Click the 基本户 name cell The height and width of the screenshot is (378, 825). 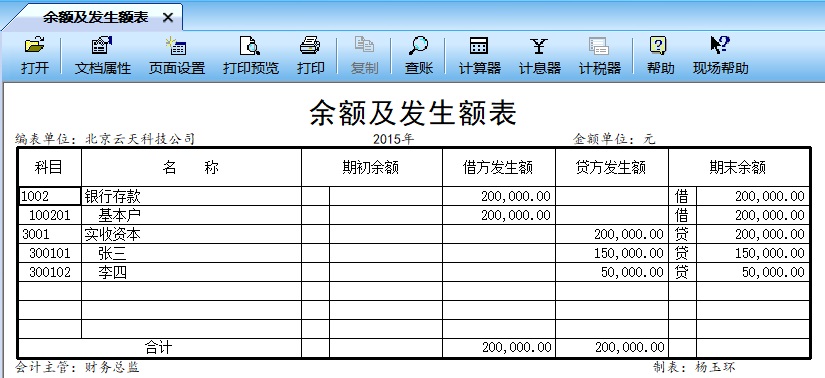coord(192,215)
